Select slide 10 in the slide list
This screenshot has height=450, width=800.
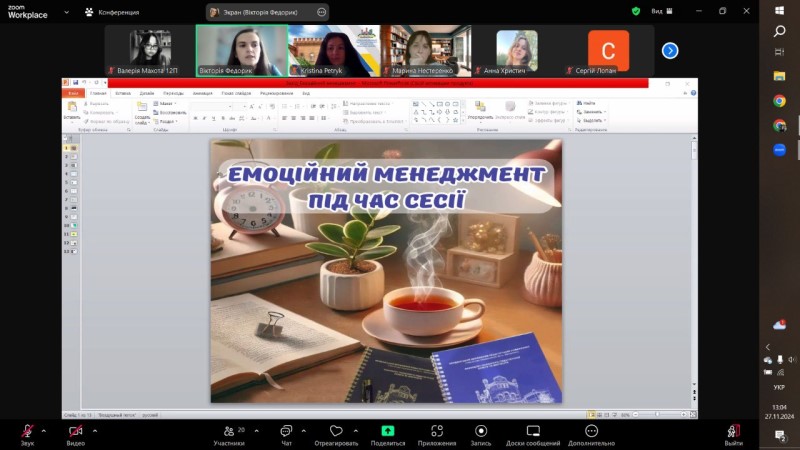[71, 226]
